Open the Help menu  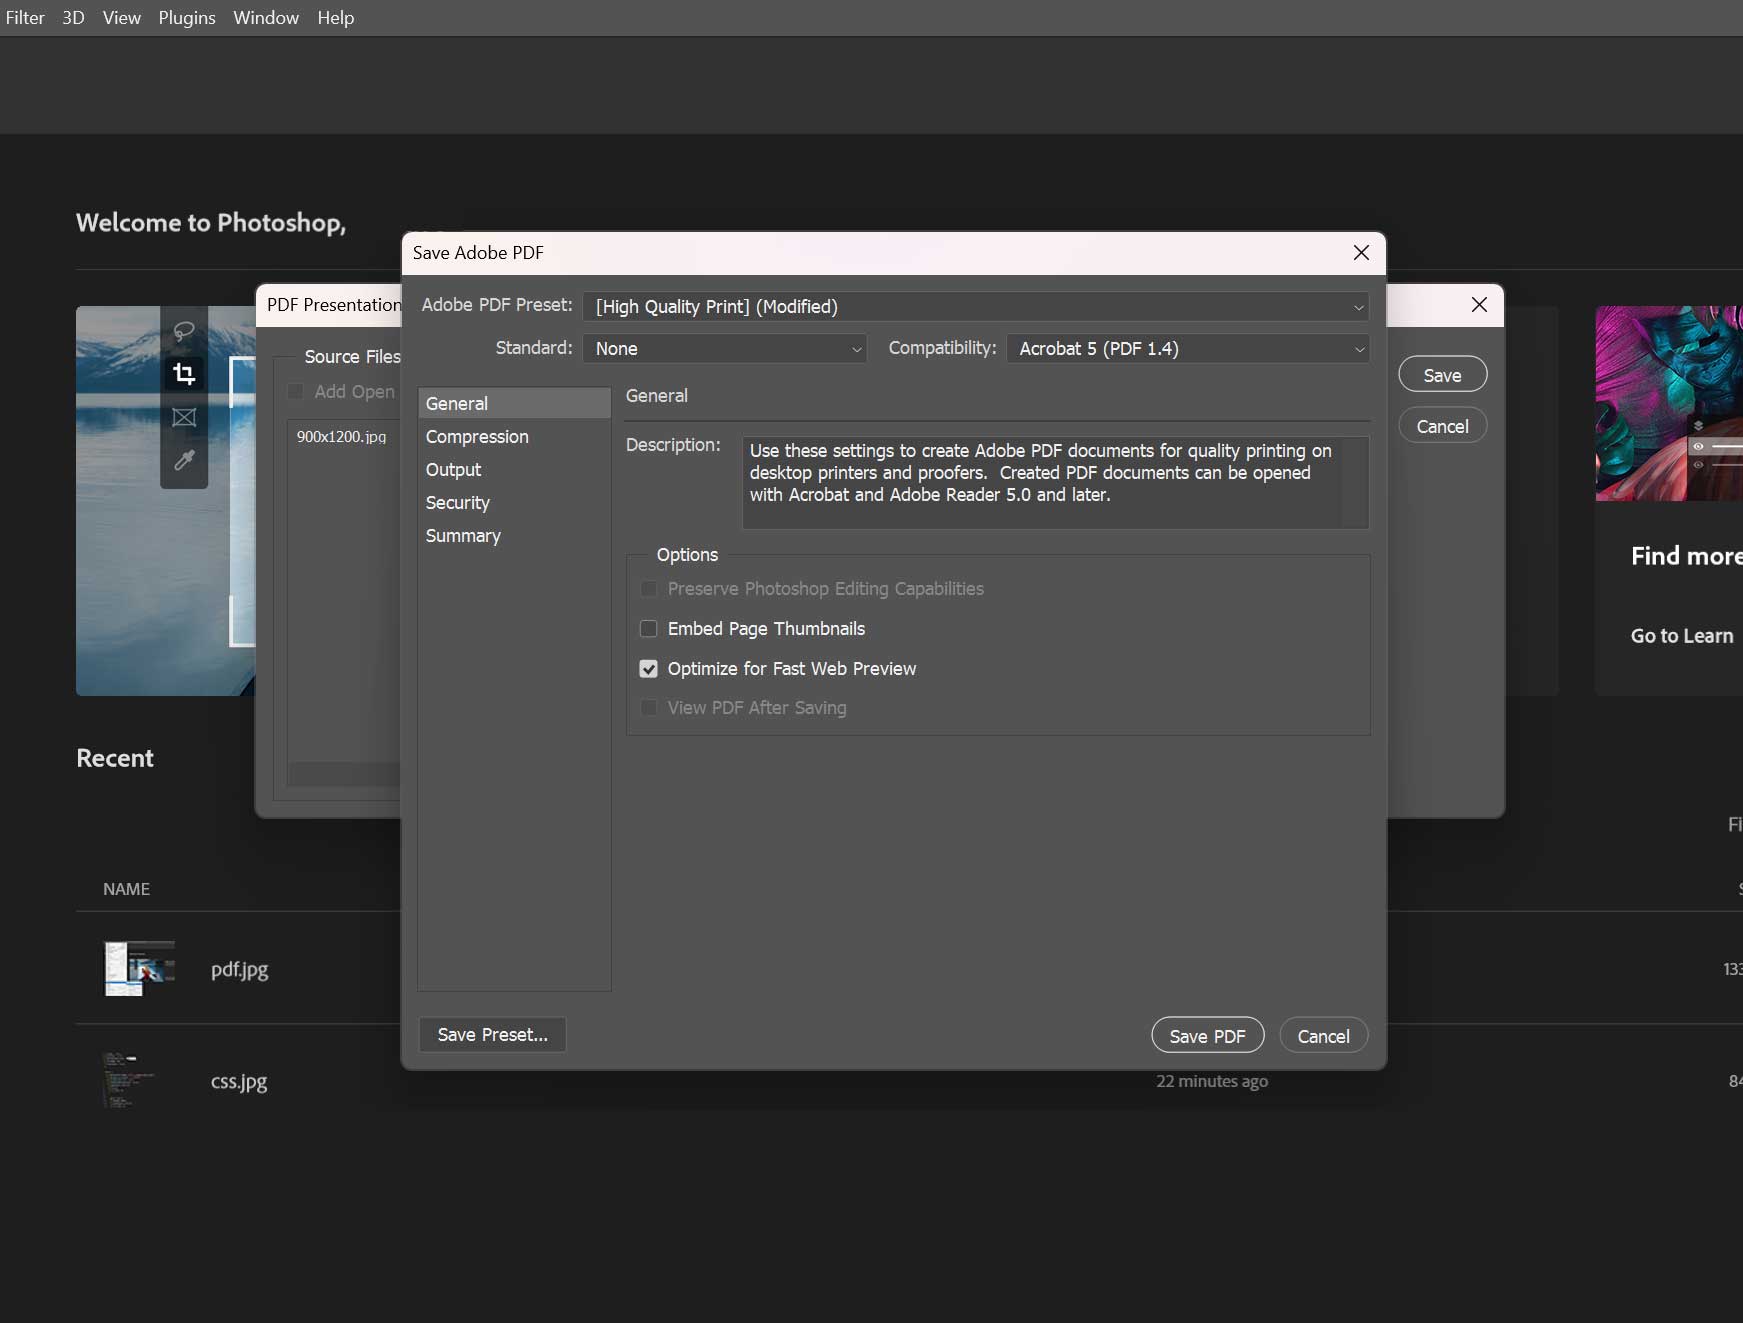(x=336, y=18)
